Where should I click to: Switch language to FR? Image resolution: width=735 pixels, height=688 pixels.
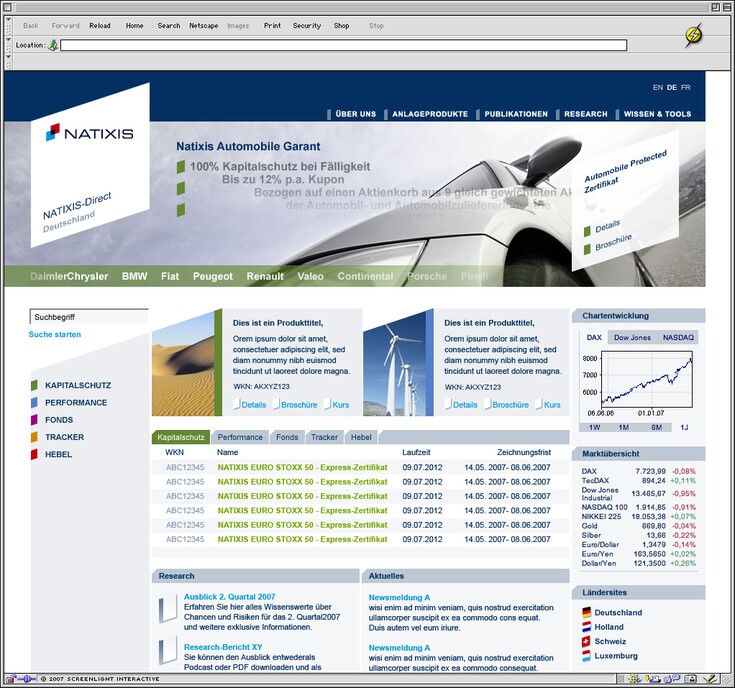[x=686, y=88]
